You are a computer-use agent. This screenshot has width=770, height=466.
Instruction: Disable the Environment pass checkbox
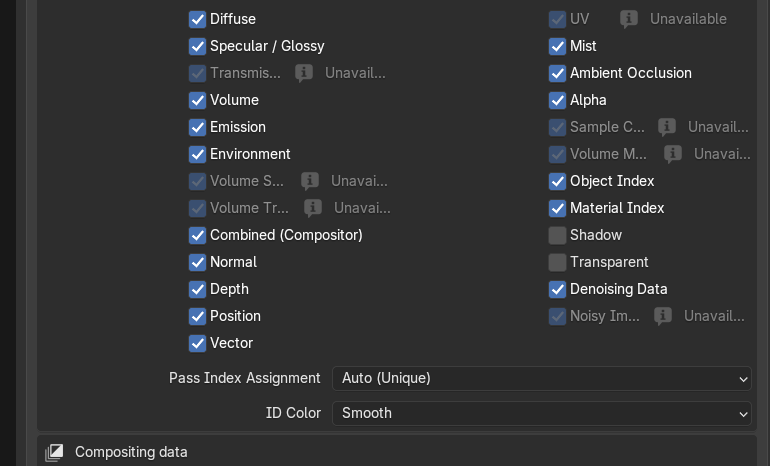coord(197,154)
